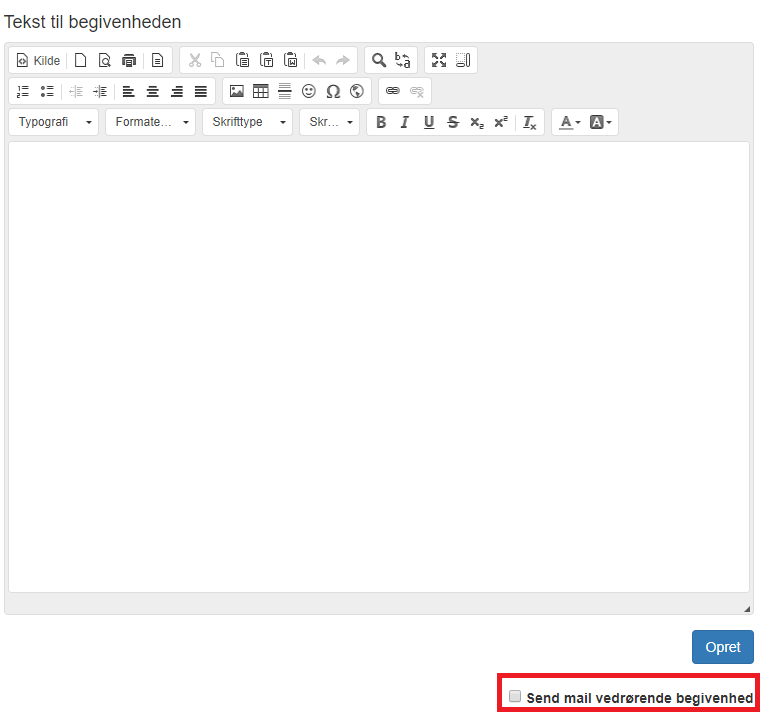Click inside the event text editing area
Image resolution: width=771 pixels, height=713 pixels.
tap(379, 367)
